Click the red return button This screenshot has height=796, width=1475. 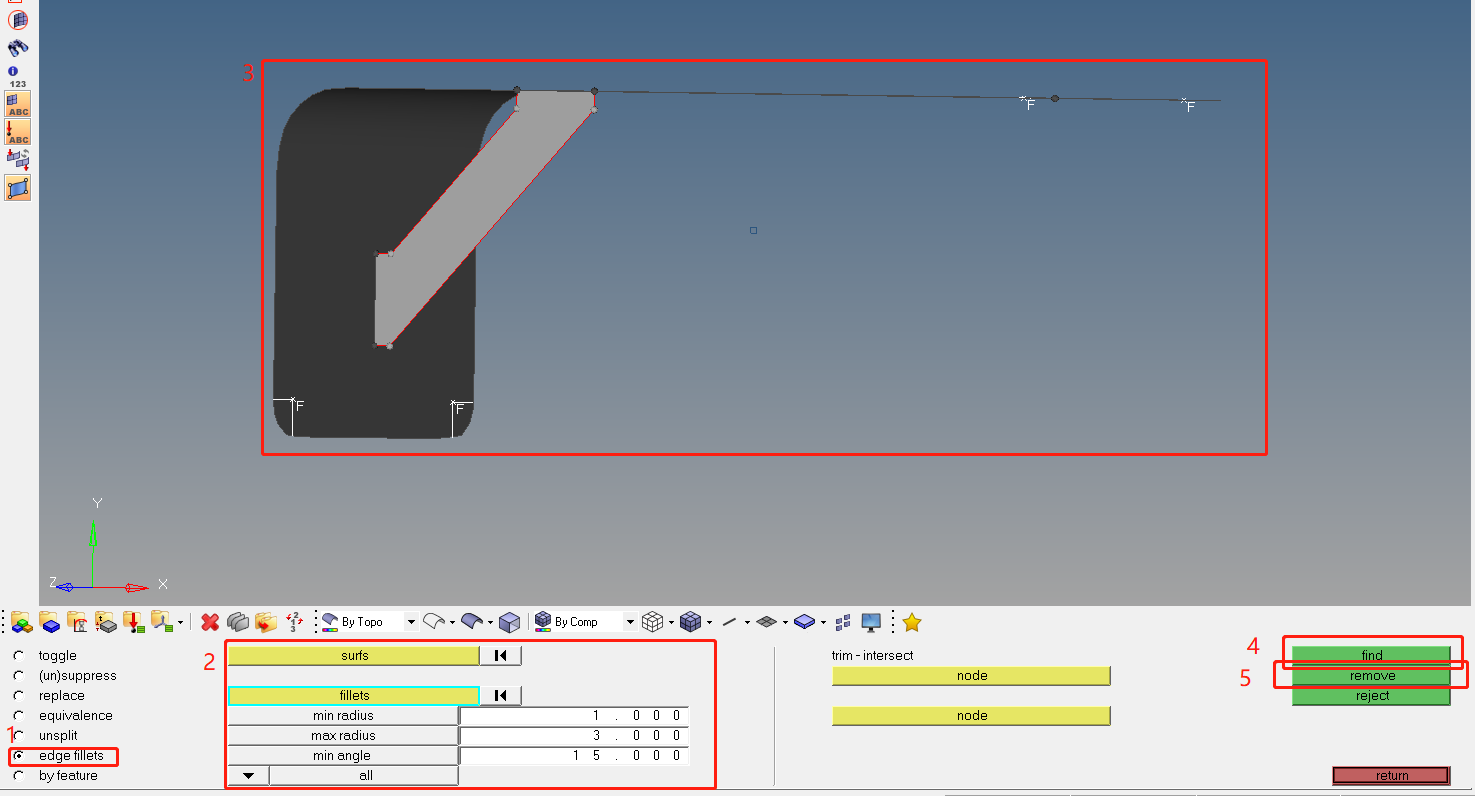(1391, 776)
